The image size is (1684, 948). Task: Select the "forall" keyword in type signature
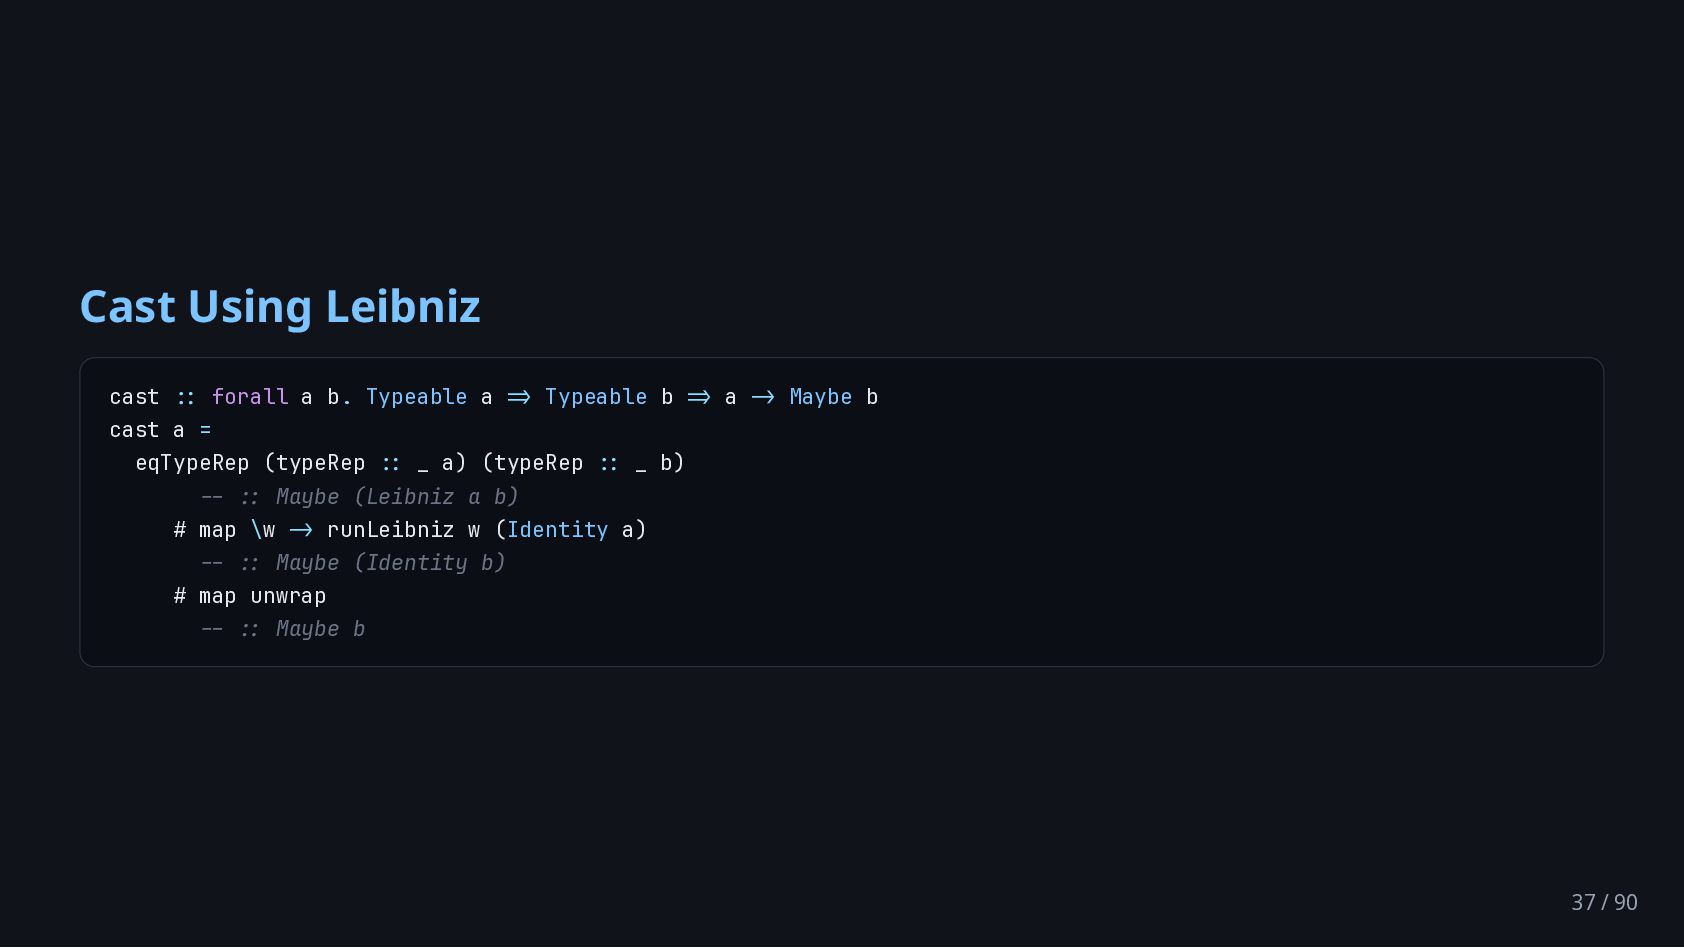tap(250, 397)
